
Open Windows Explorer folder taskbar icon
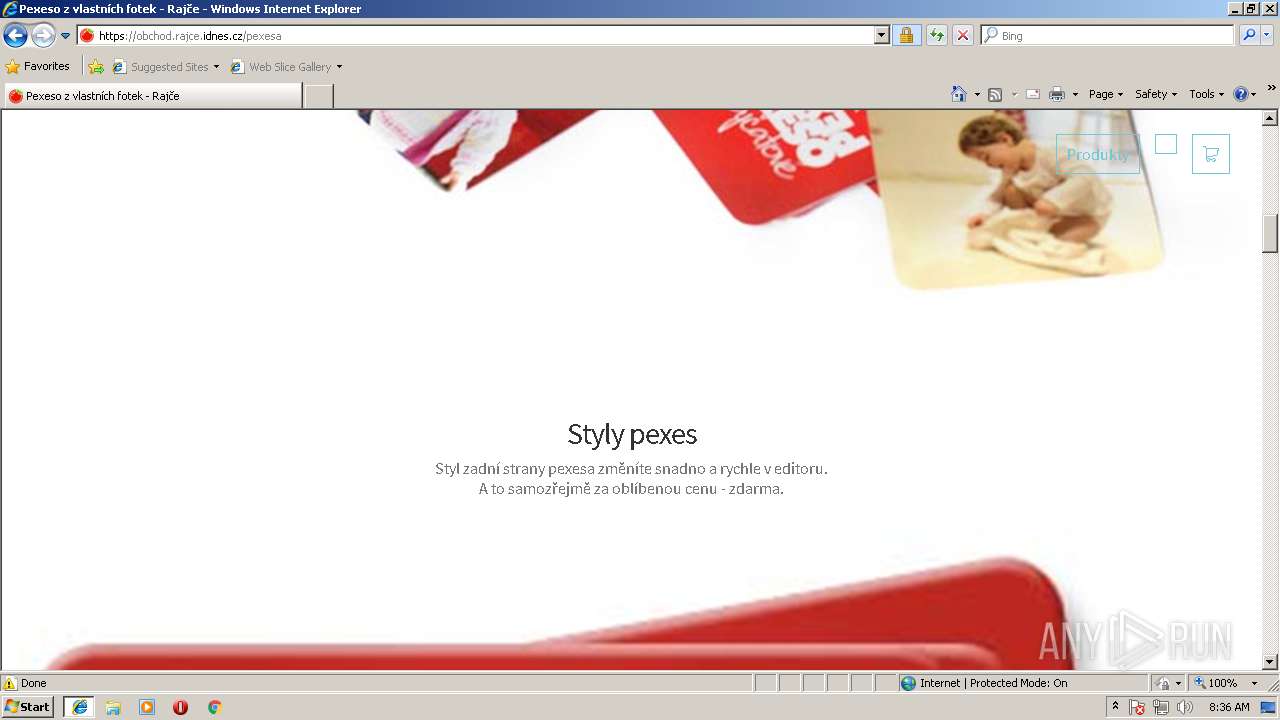click(113, 707)
